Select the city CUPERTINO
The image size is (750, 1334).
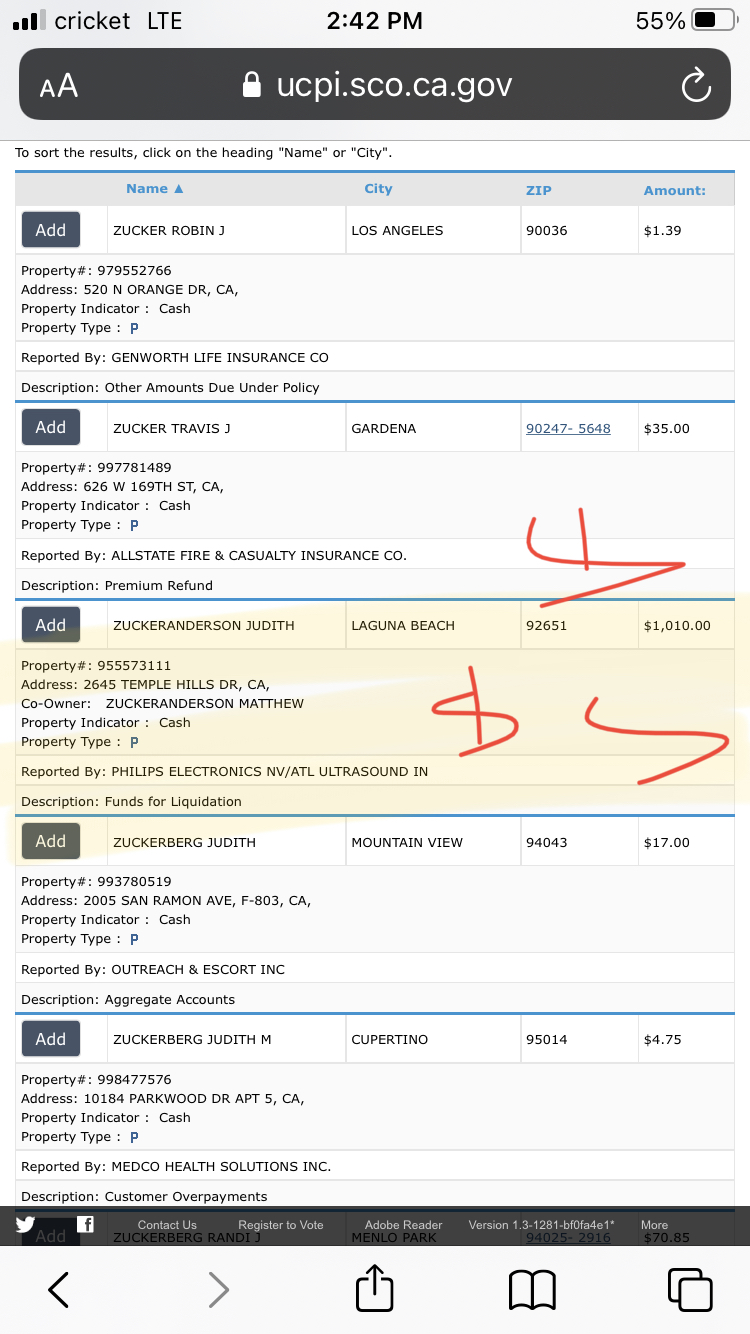coord(390,1040)
